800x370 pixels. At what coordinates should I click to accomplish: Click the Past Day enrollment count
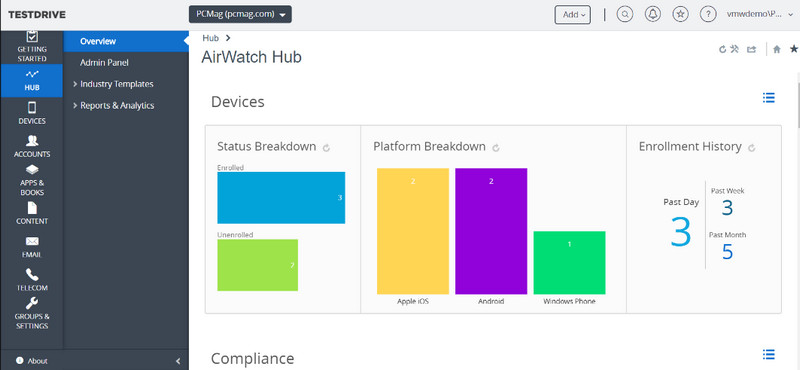(681, 232)
